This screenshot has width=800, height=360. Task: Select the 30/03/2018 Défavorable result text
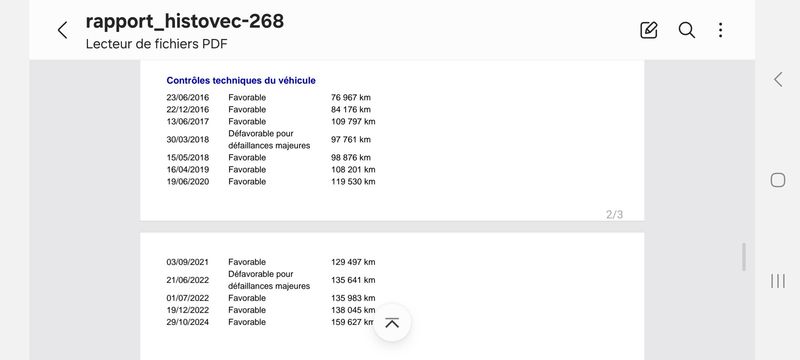tap(269, 139)
